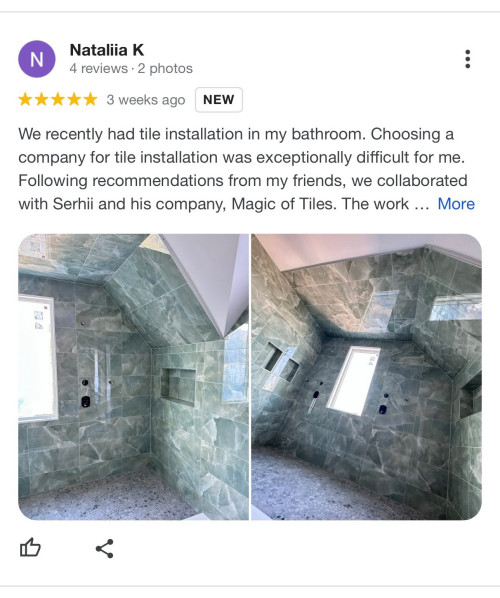Click the purple N reviewer avatar
The width and height of the screenshot is (500, 598).
pos(37,59)
